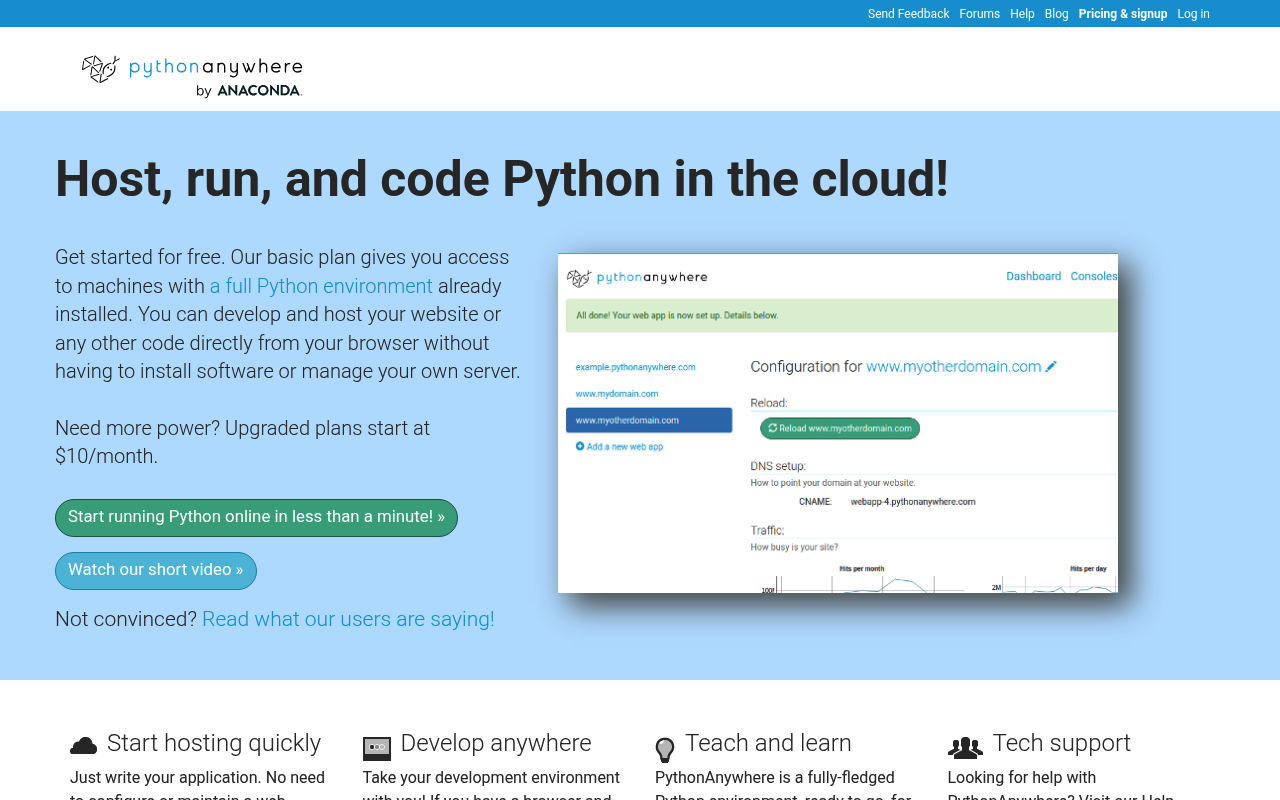Go to Forums in the top bar
Image resolution: width=1280 pixels, height=800 pixels.
[980, 14]
